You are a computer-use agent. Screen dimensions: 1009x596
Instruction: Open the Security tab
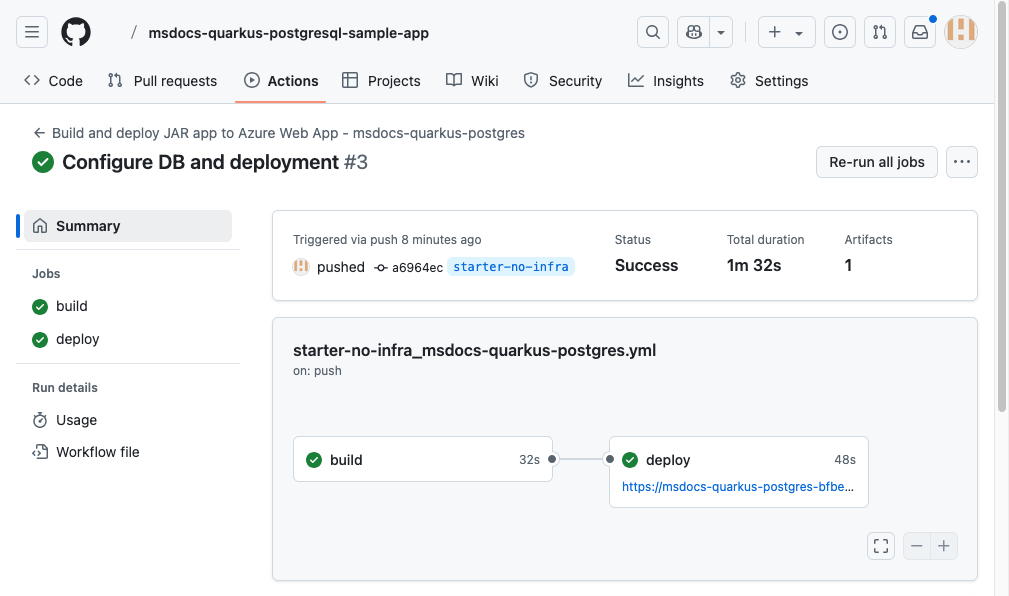[x=562, y=81]
